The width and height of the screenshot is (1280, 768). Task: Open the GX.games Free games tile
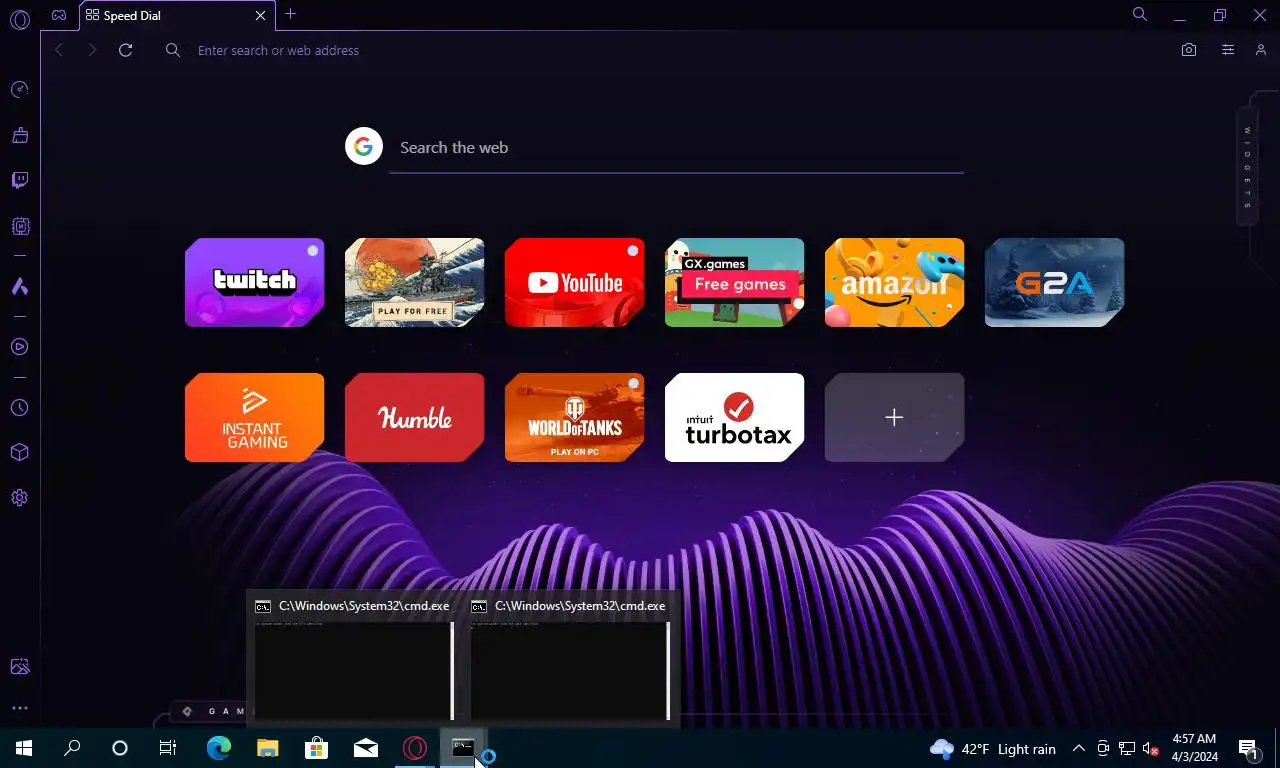pyautogui.click(x=735, y=282)
